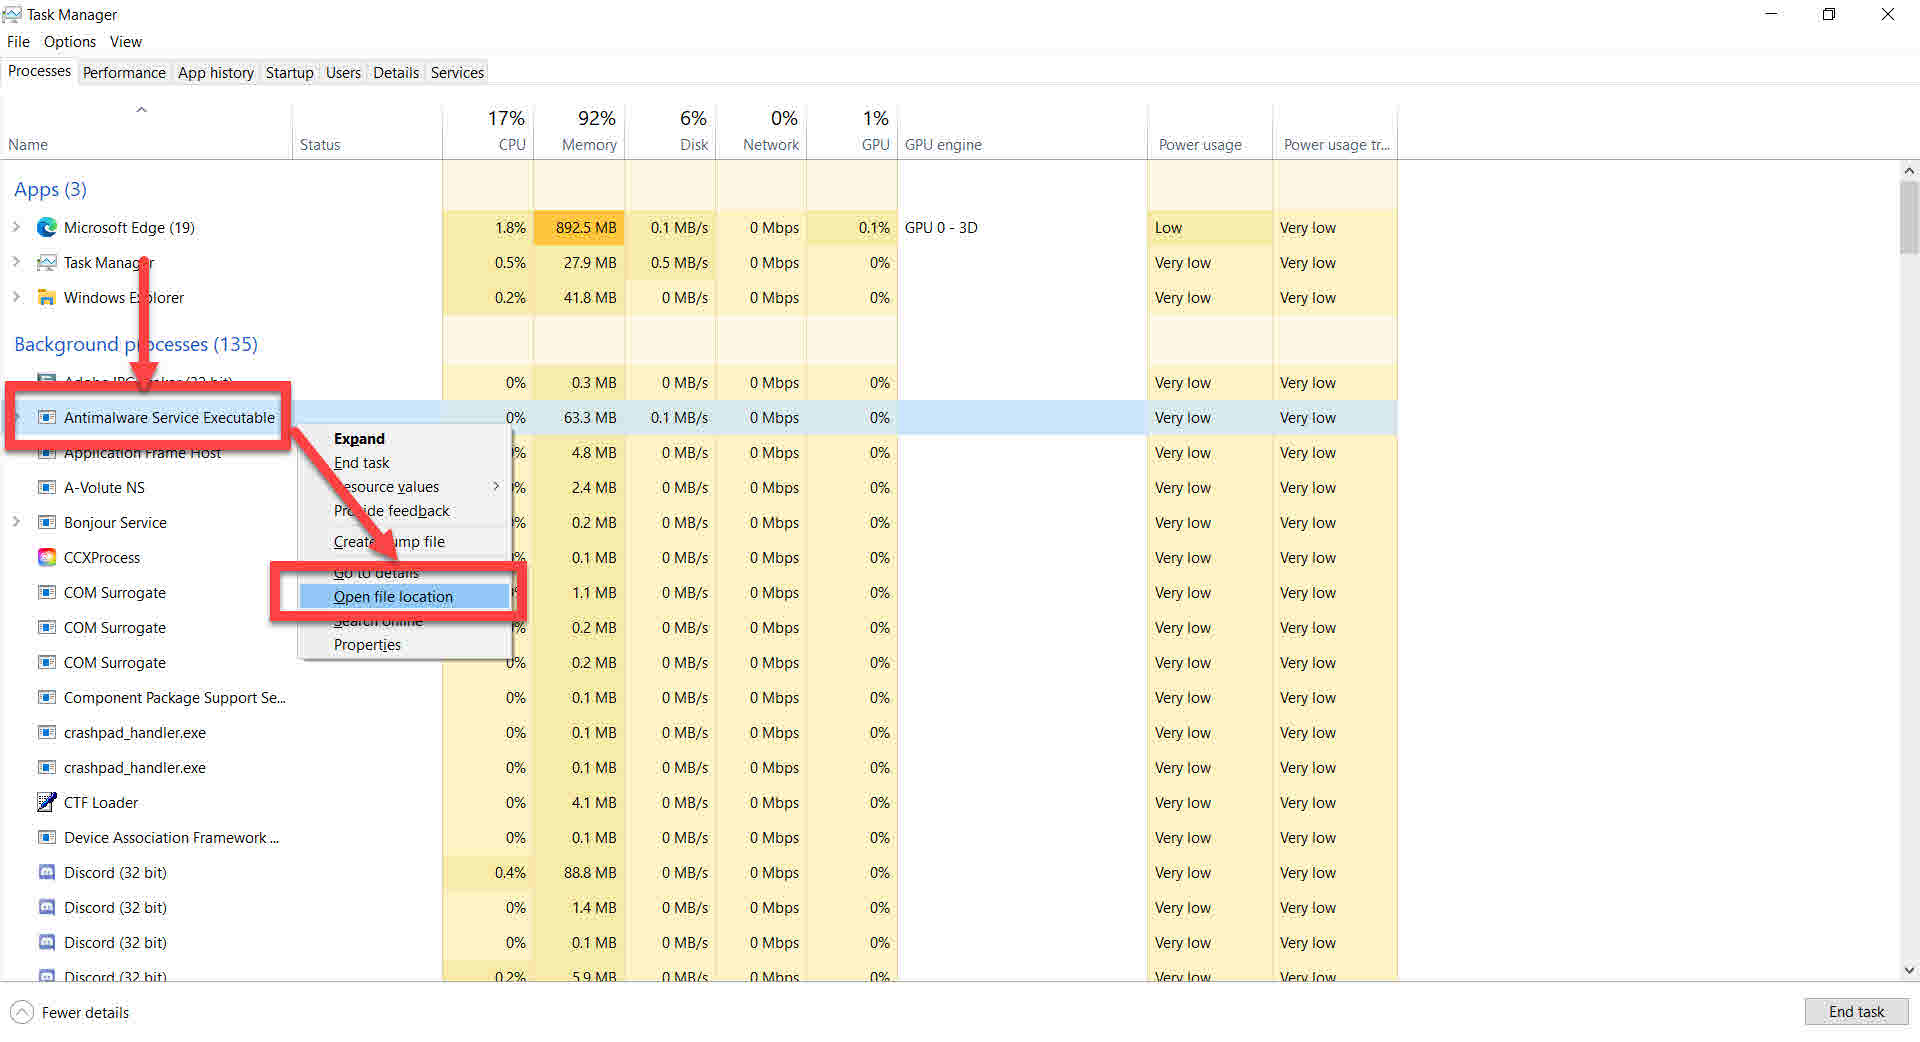
Task: Choose Create dump file in context menu
Action: pyautogui.click(x=406, y=542)
